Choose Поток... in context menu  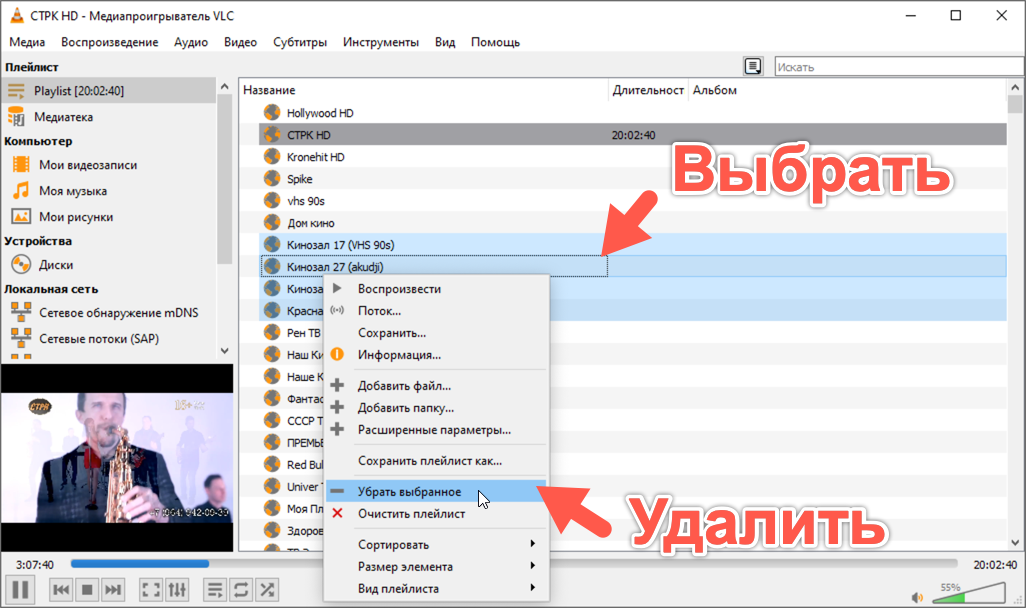point(436,311)
